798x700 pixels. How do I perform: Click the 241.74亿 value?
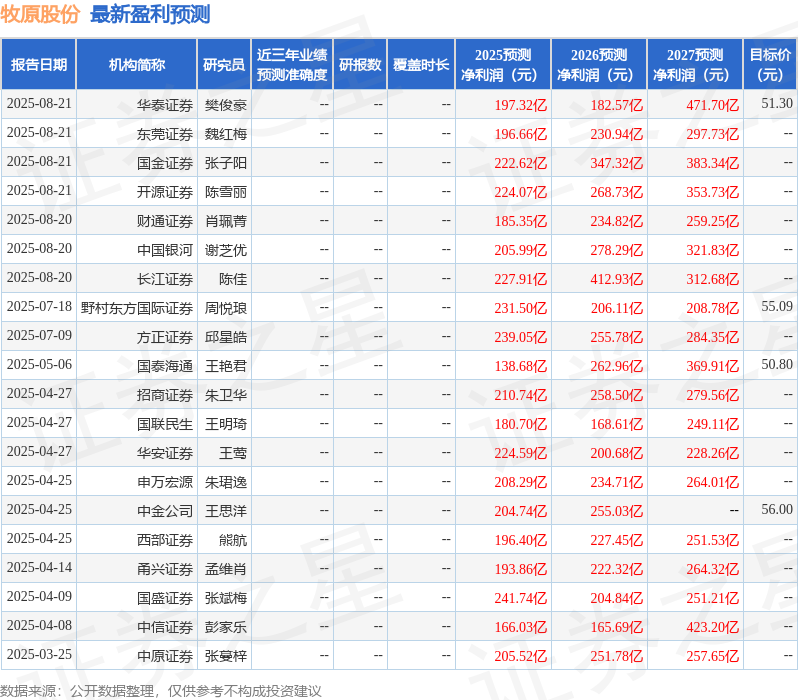pyautogui.click(x=521, y=598)
